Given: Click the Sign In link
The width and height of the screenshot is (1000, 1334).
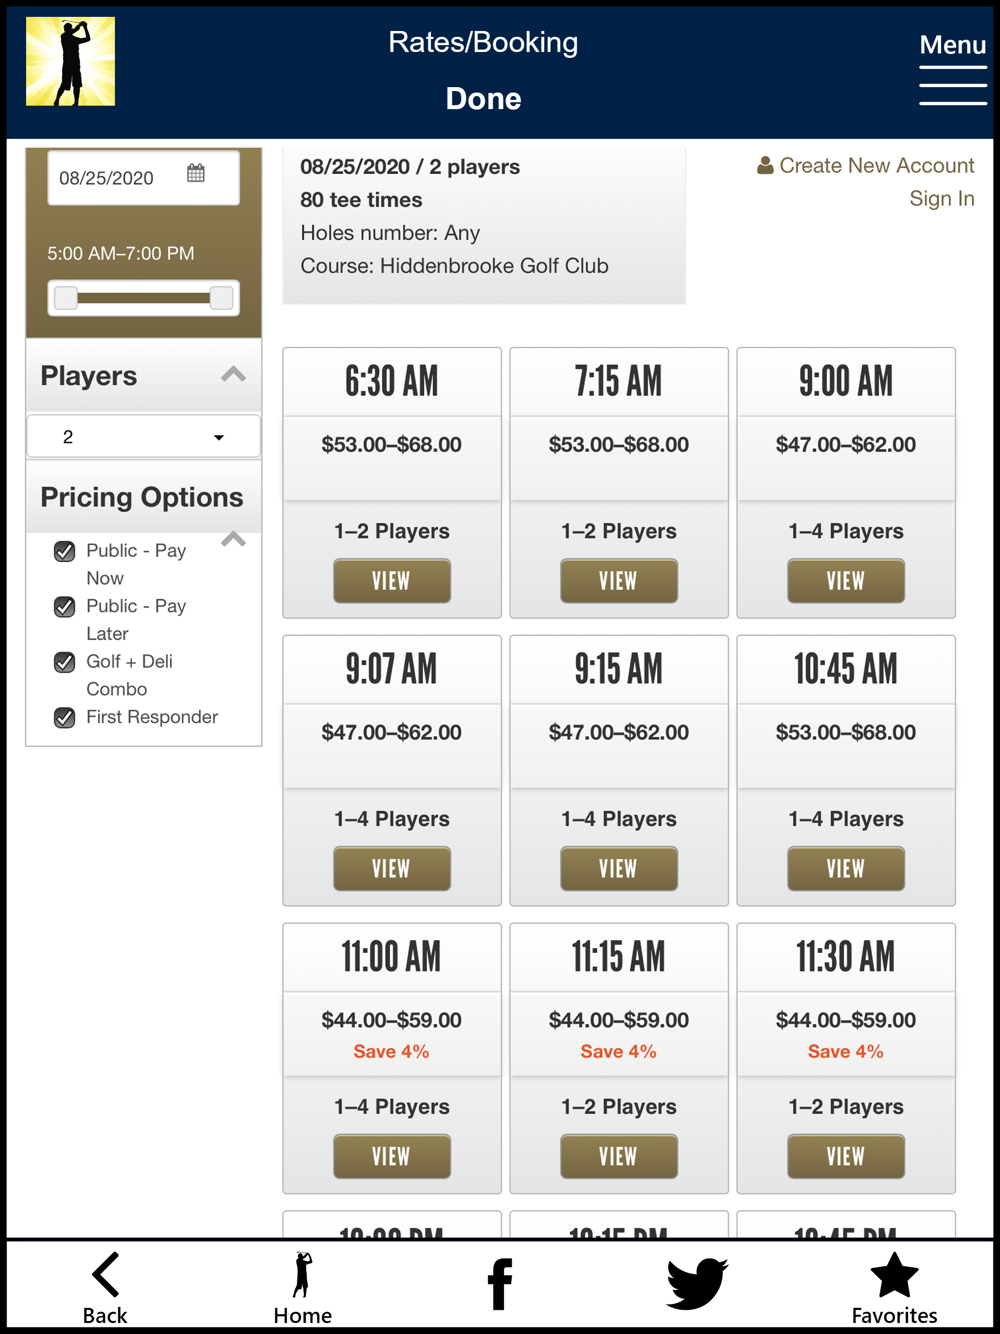Looking at the screenshot, I should [942, 198].
